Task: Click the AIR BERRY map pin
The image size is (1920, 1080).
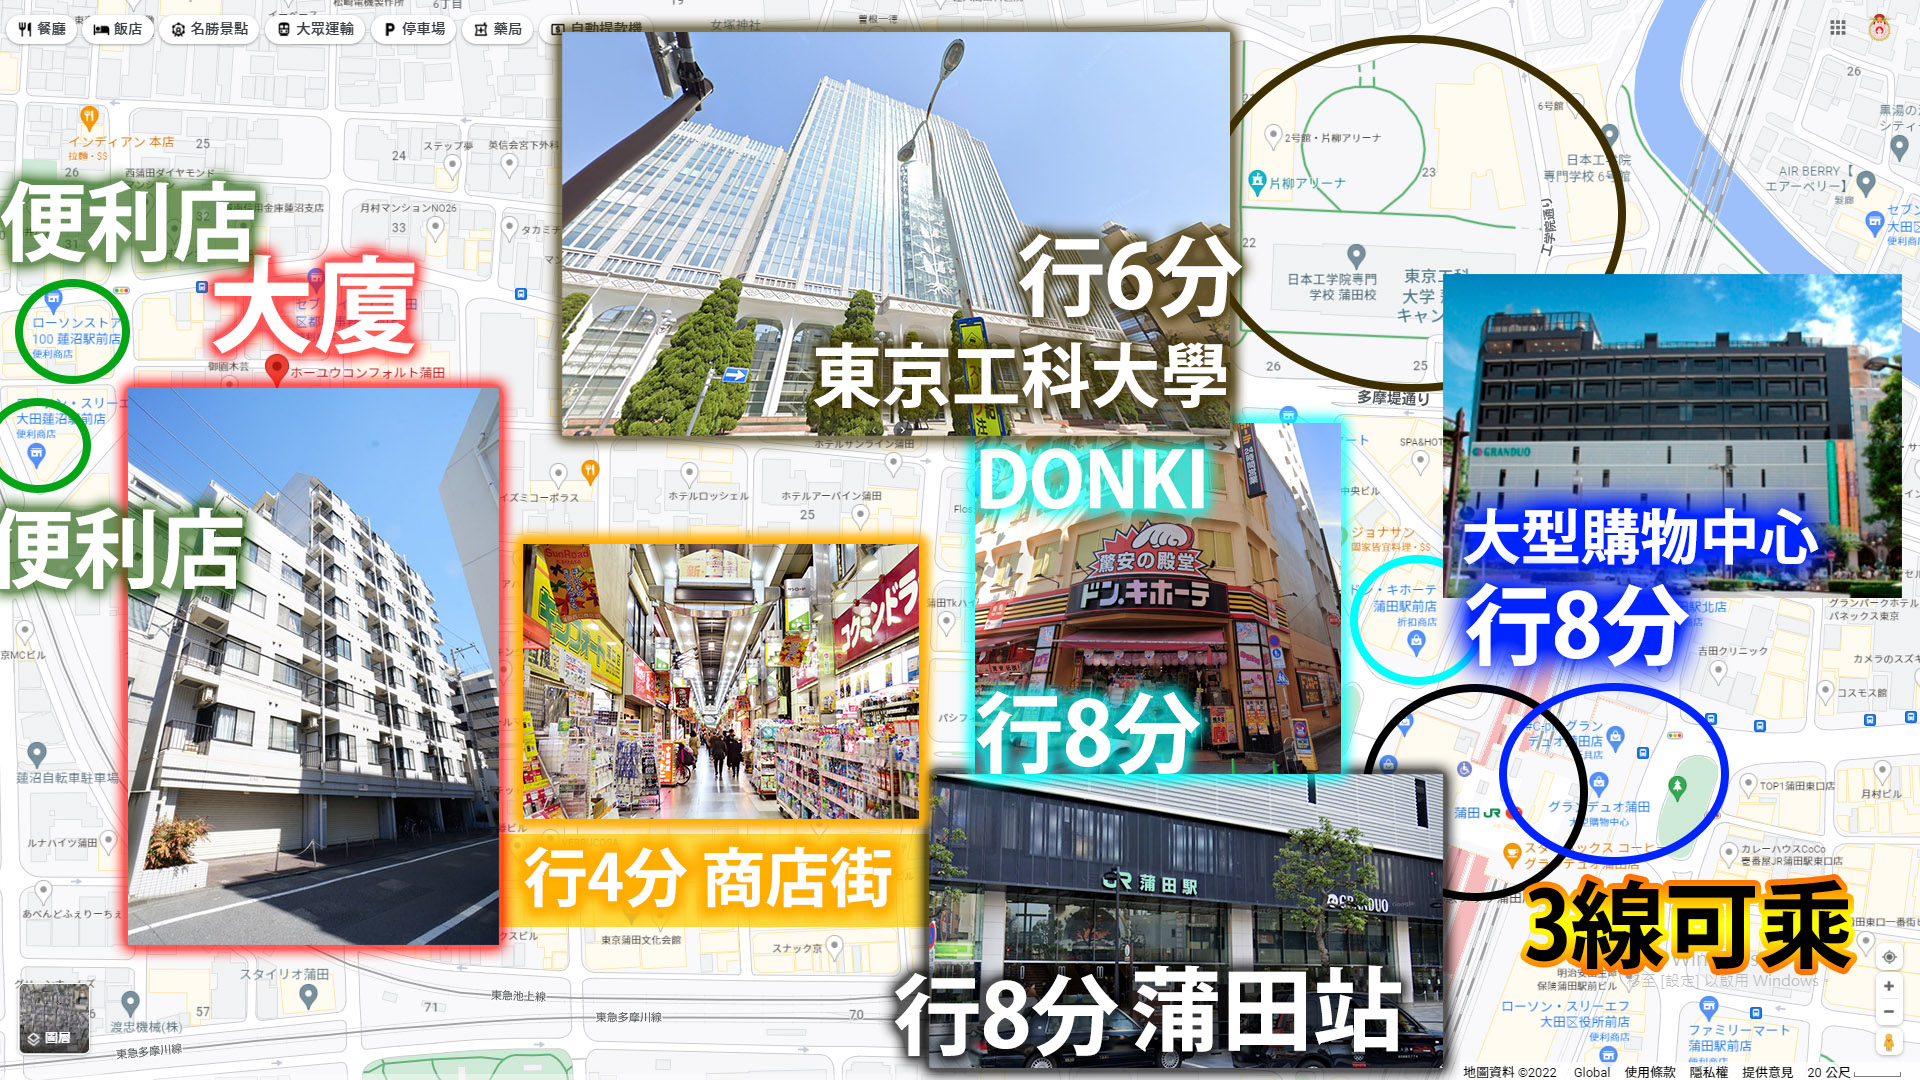Action: coord(1866,183)
